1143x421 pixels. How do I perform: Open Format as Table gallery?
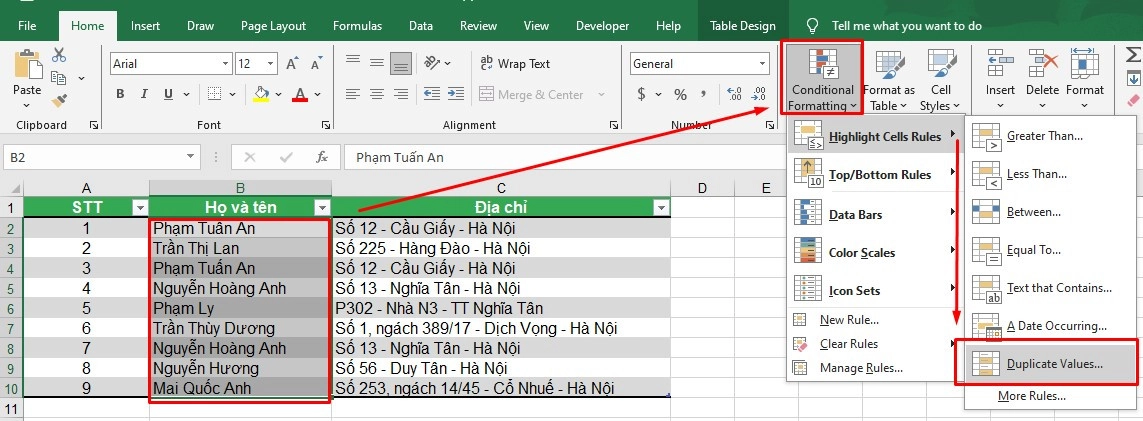pyautogui.click(x=889, y=80)
